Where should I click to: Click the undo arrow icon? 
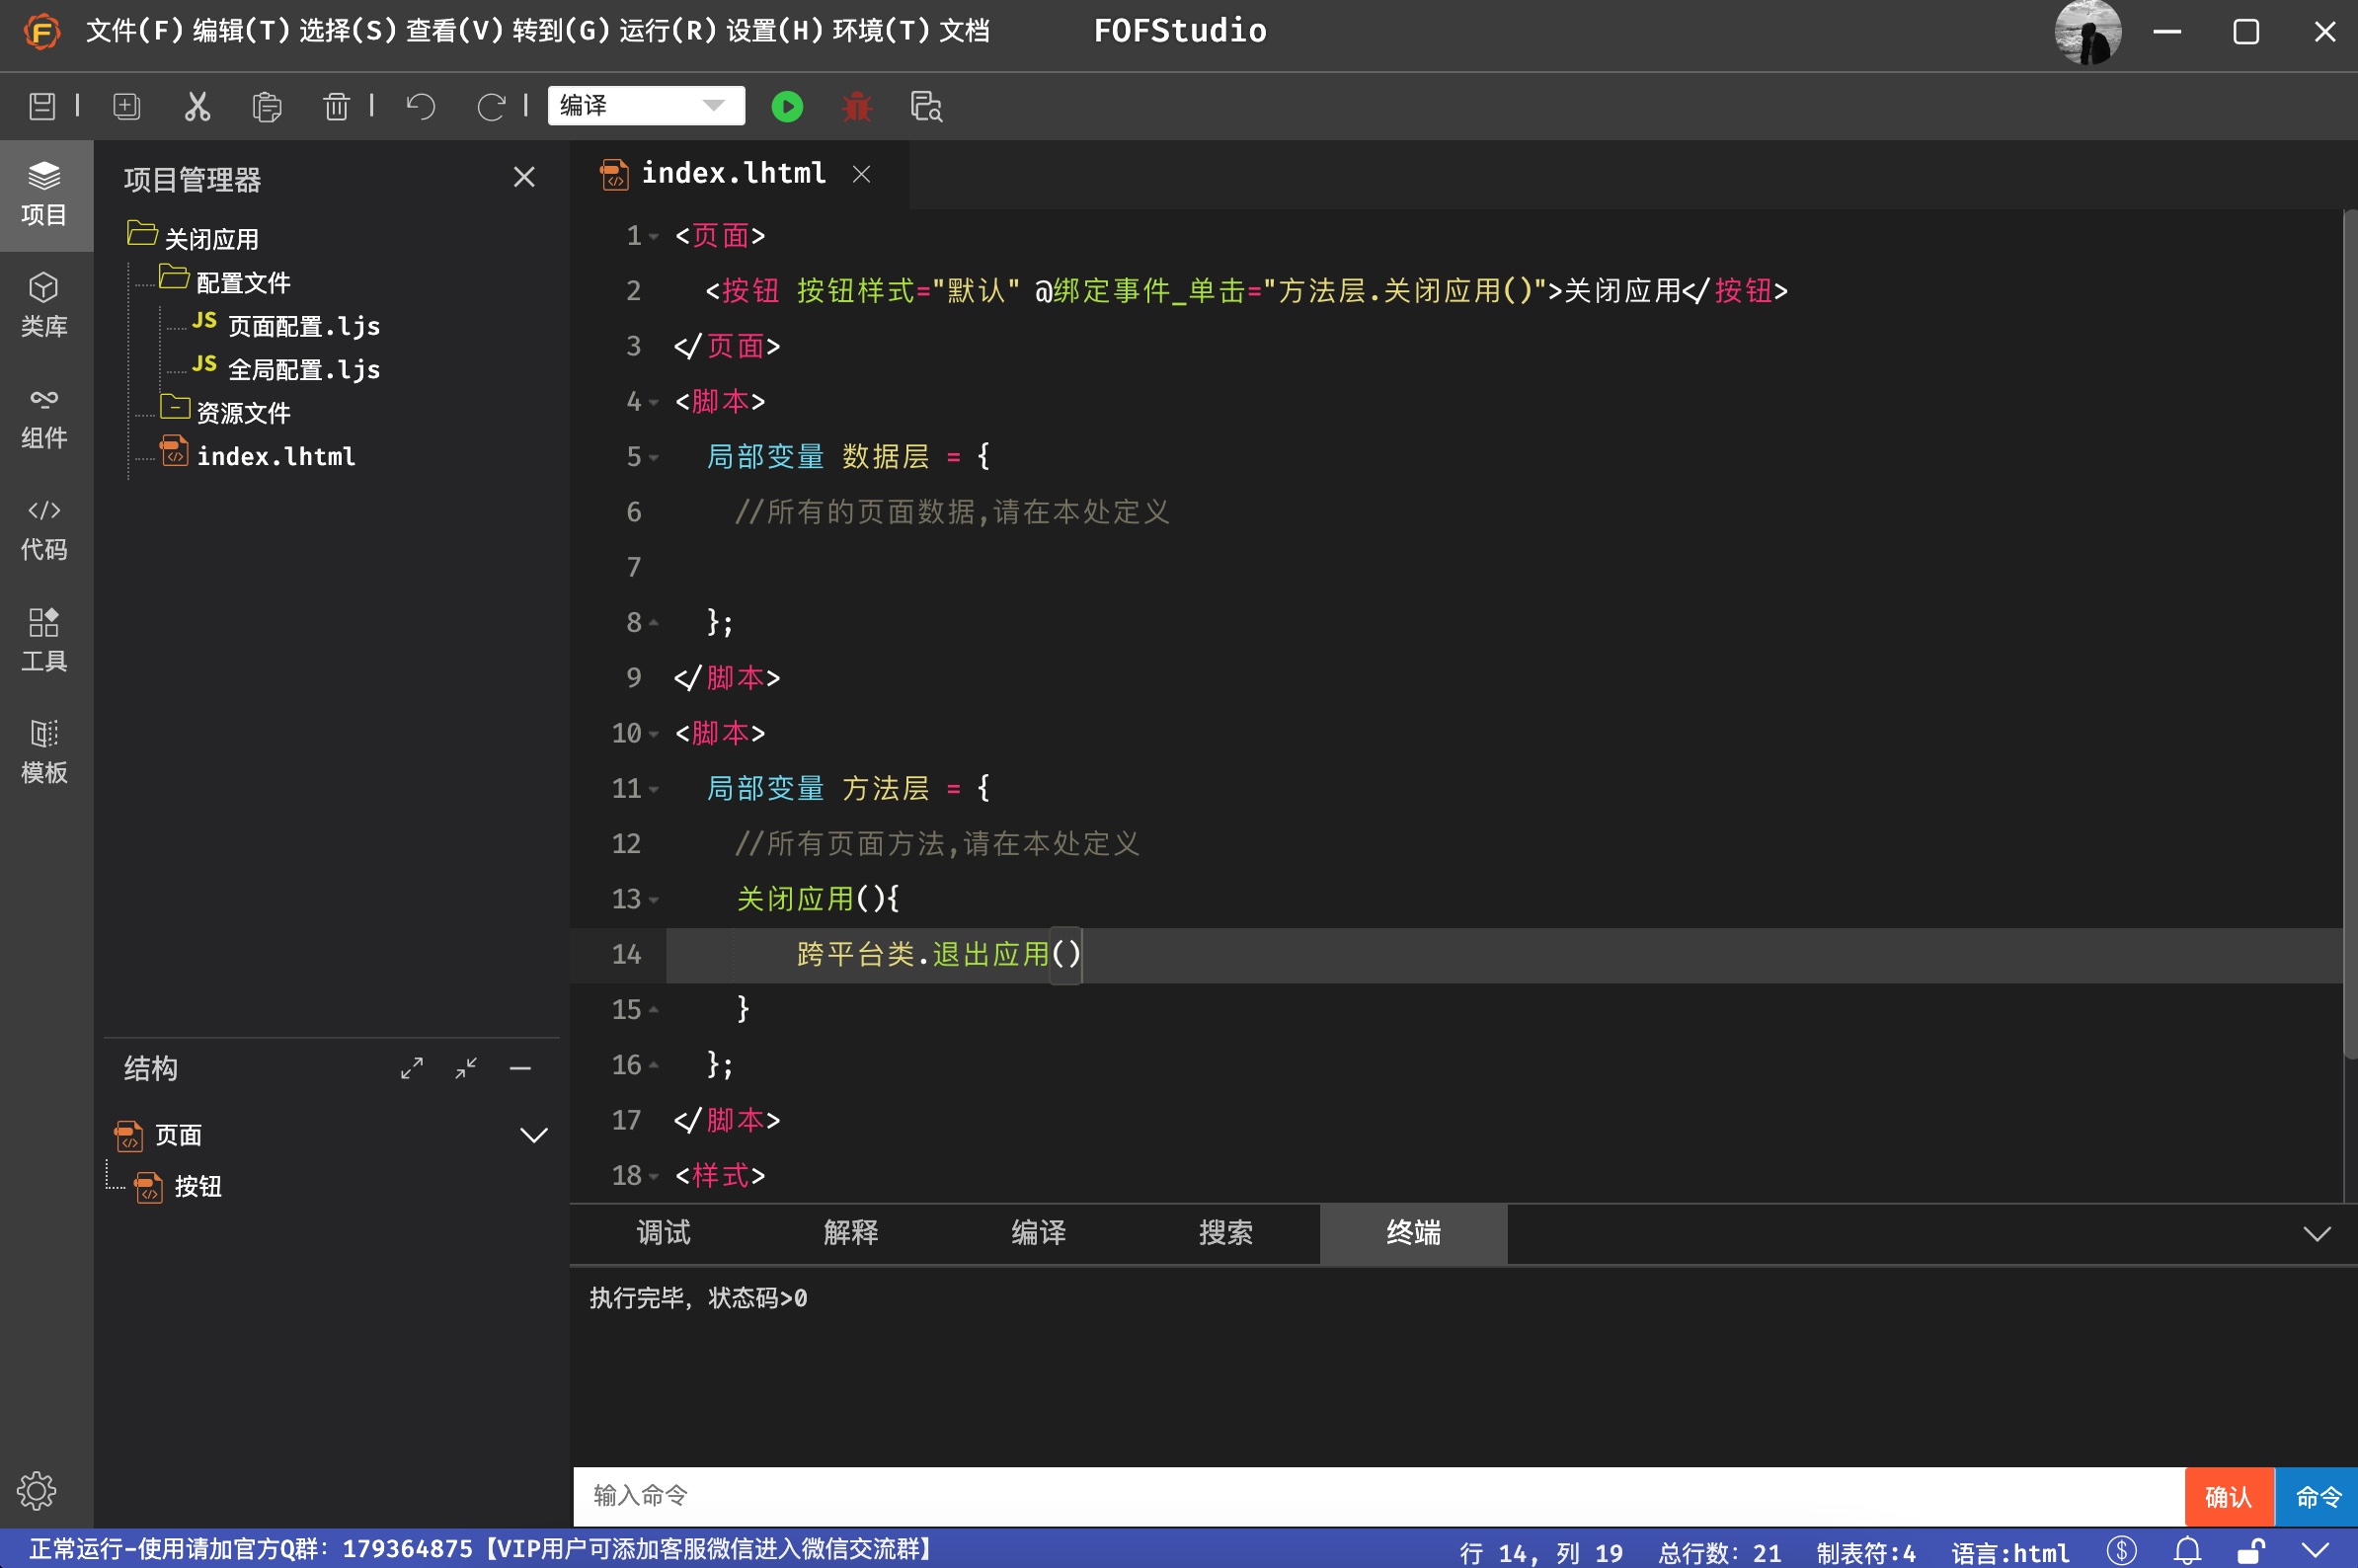coord(421,106)
